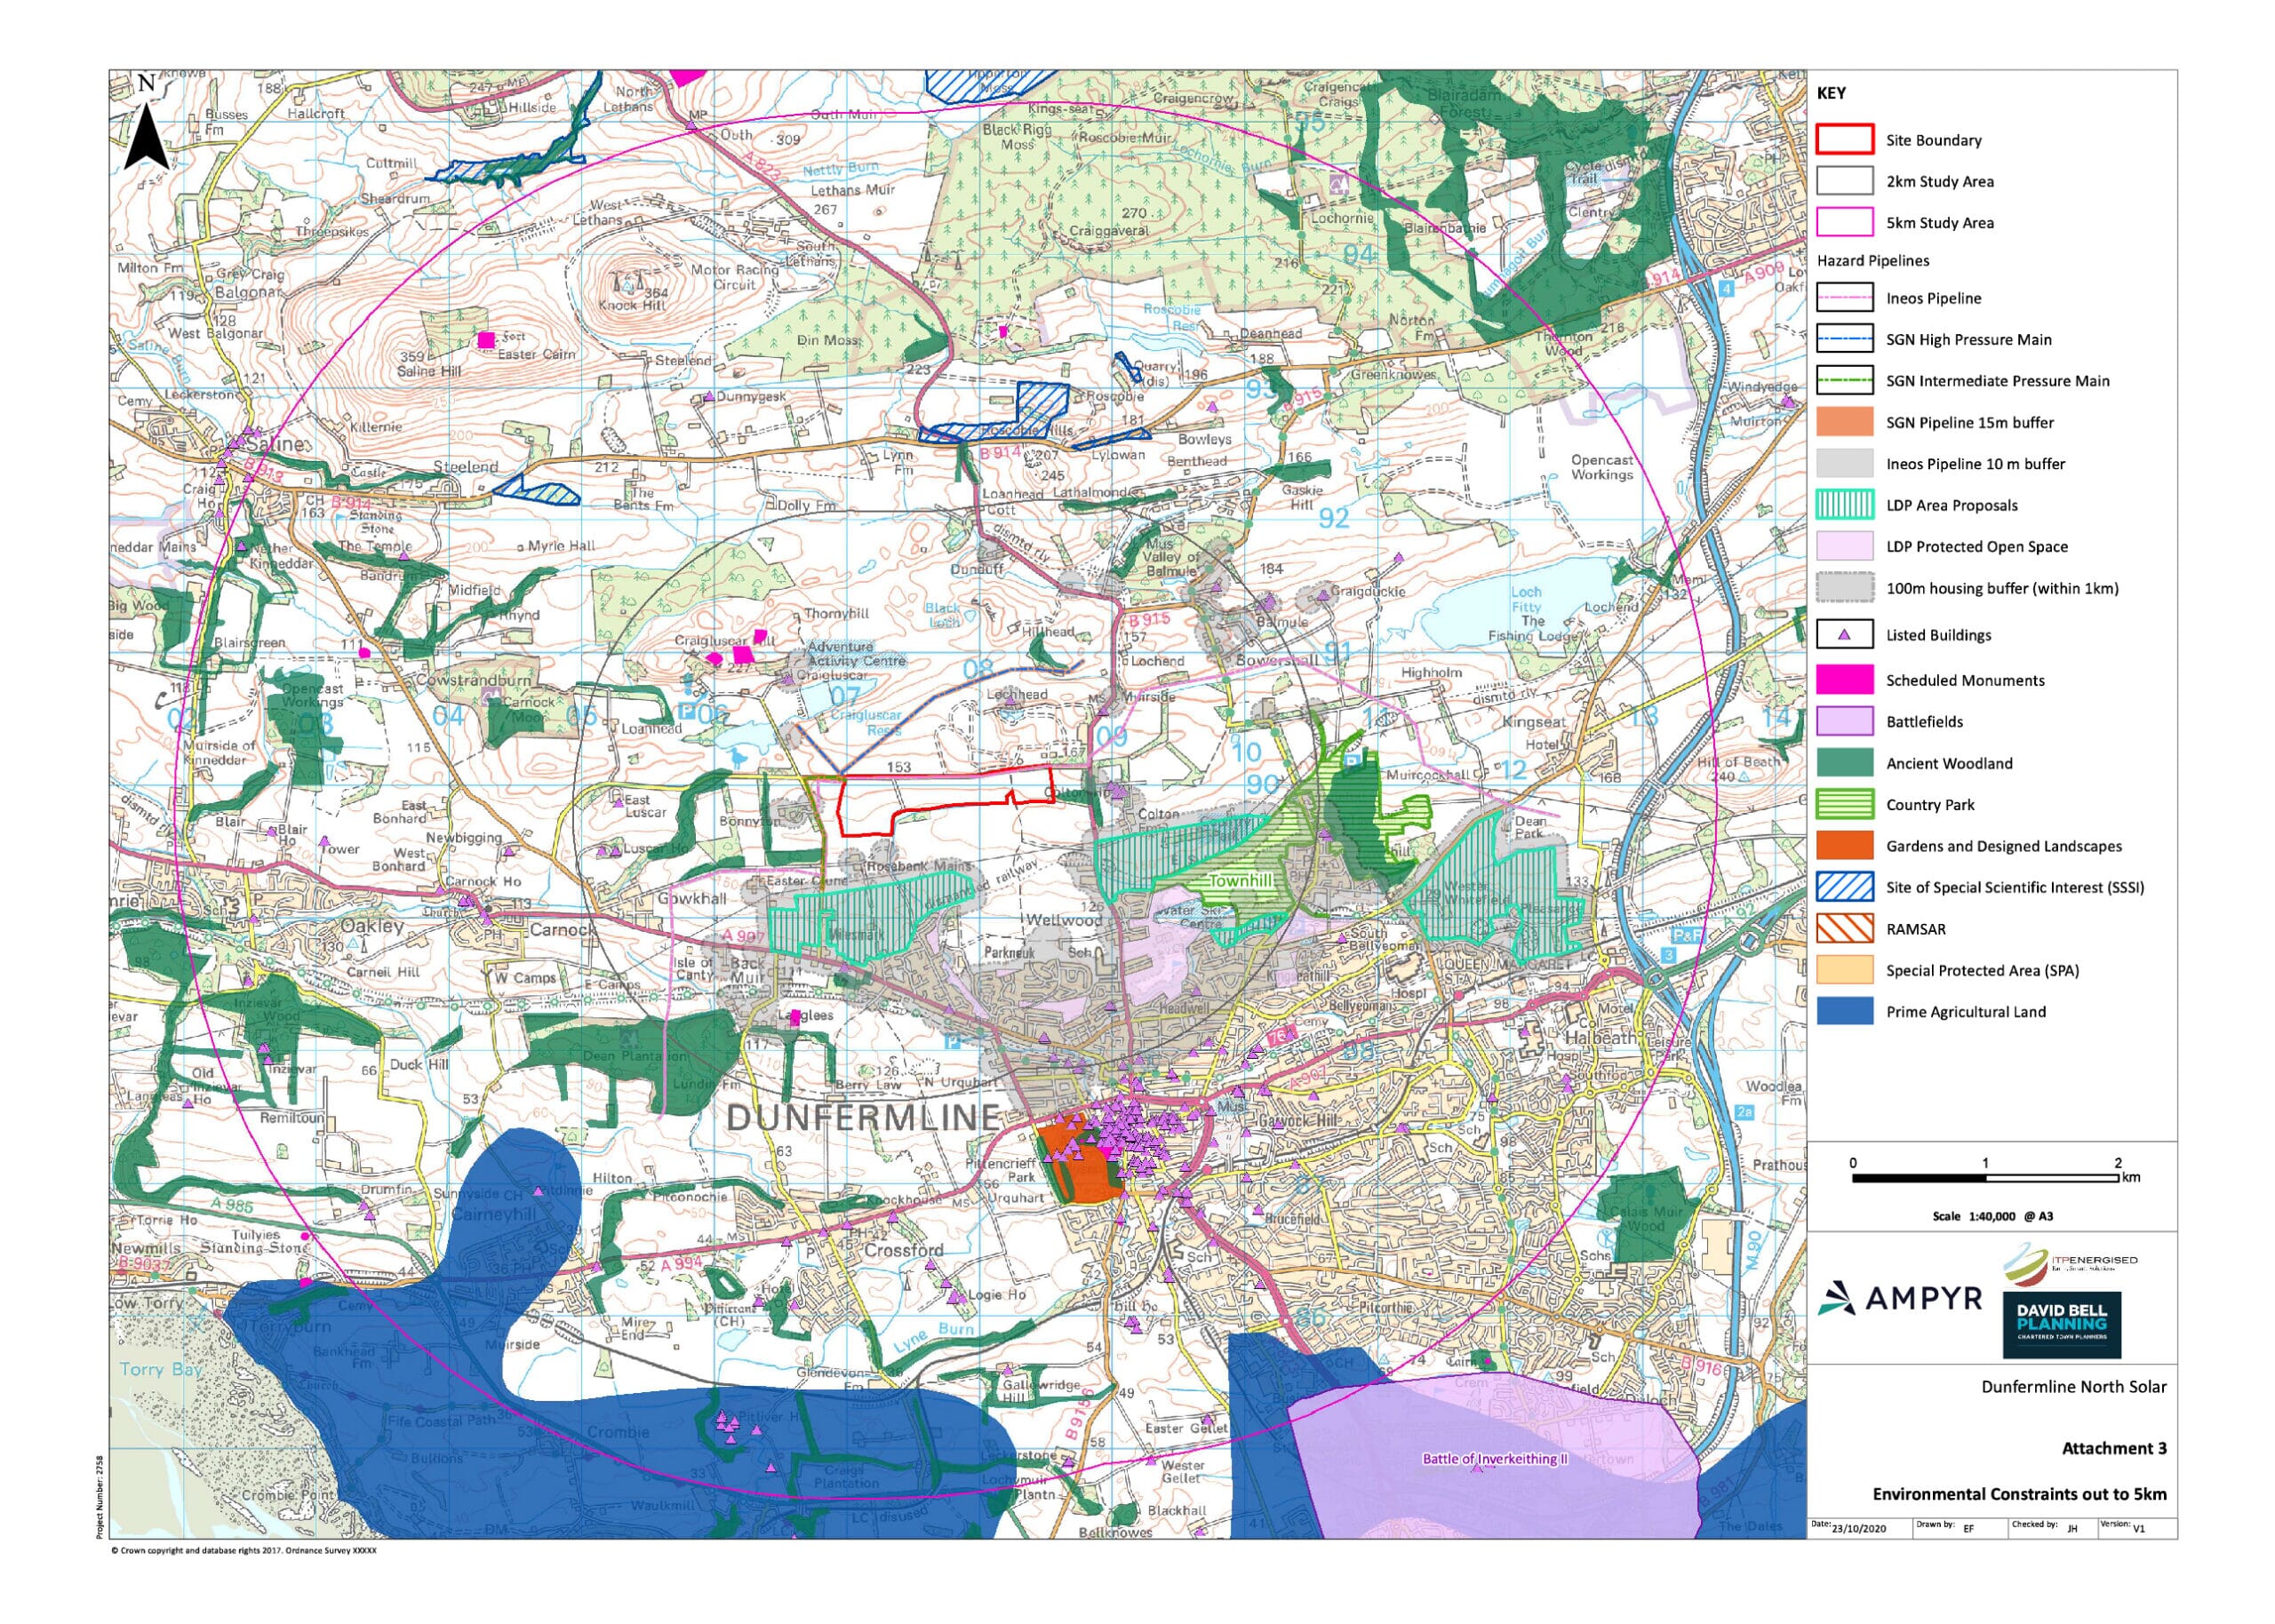Viewport: 2275px width, 1624px height.
Task: Click the Ineos Pipeline dashed line symbol
Action: [1843, 298]
